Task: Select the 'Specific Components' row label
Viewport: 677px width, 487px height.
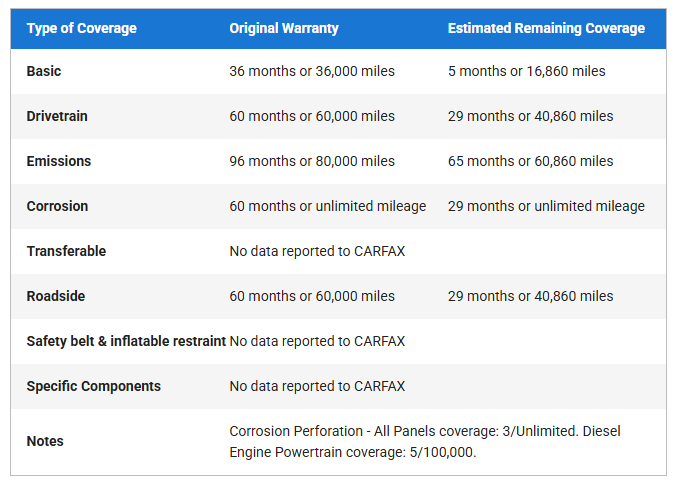Action: click(93, 386)
